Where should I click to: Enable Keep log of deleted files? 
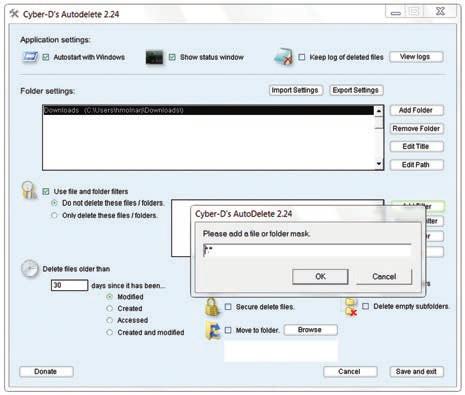[x=302, y=57]
